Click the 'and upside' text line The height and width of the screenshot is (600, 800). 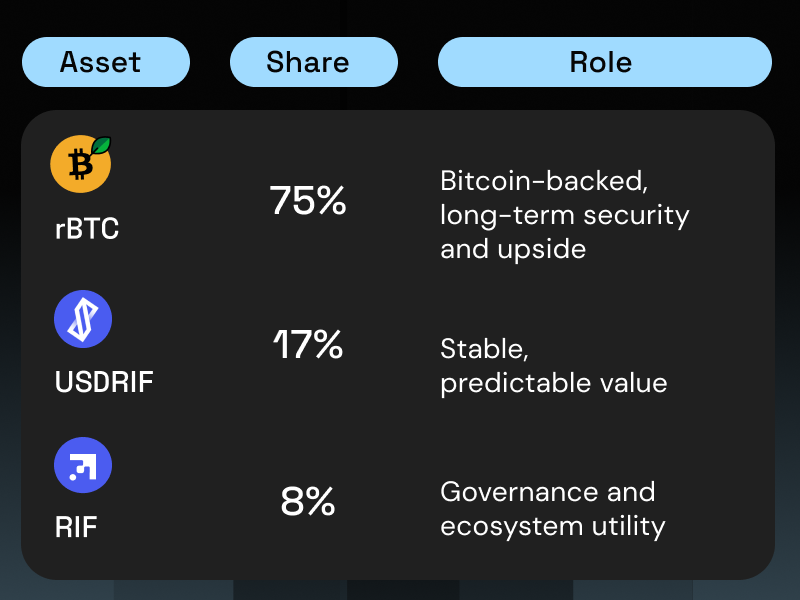[513, 249]
